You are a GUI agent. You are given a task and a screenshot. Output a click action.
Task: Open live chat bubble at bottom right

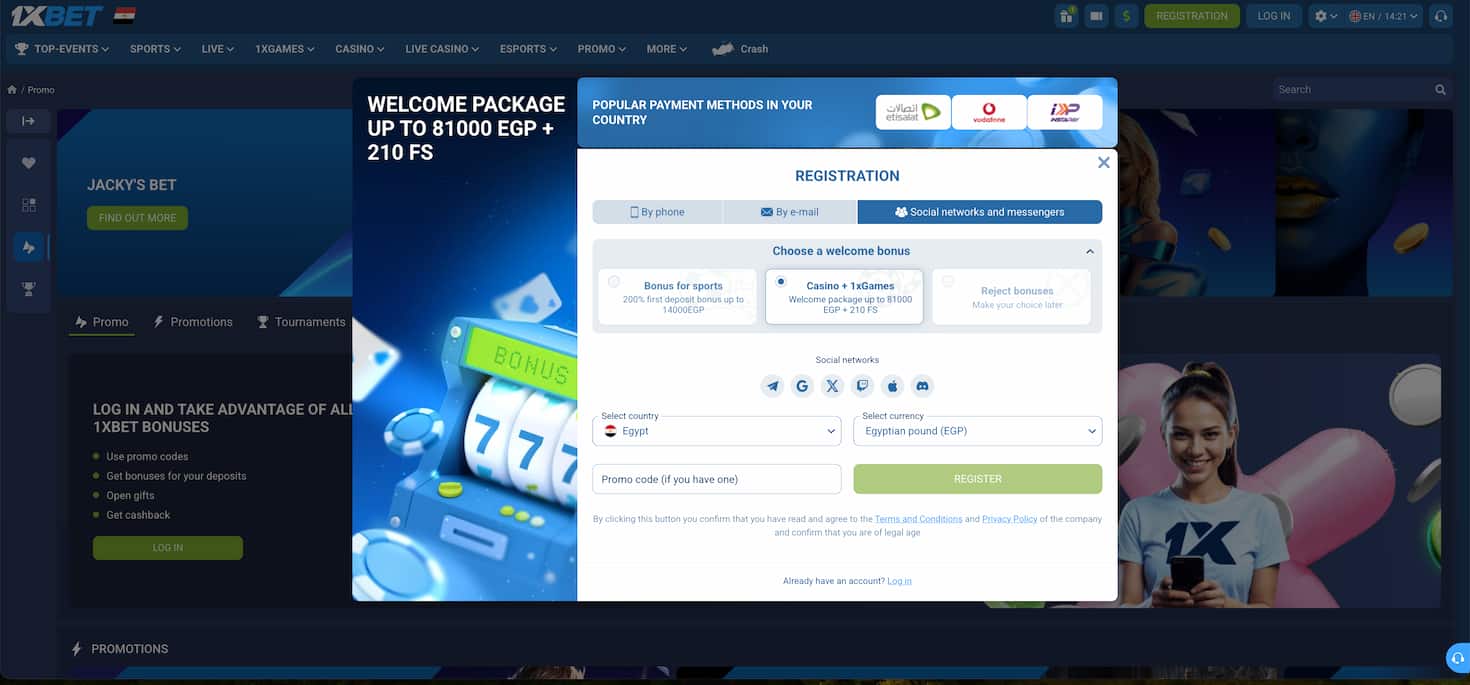[x=1458, y=658]
